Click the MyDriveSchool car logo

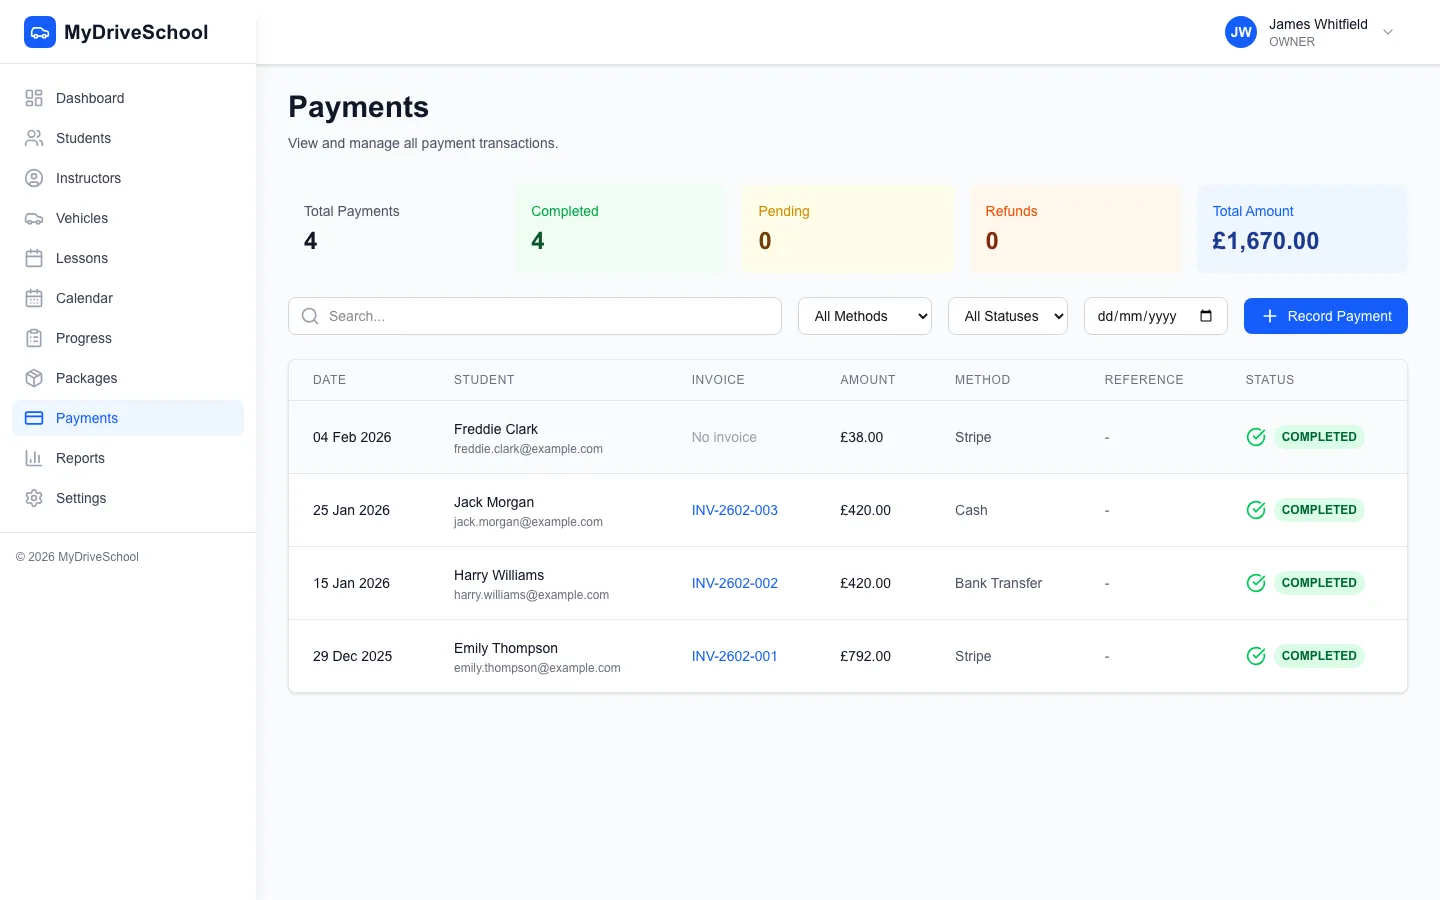tap(40, 31)
